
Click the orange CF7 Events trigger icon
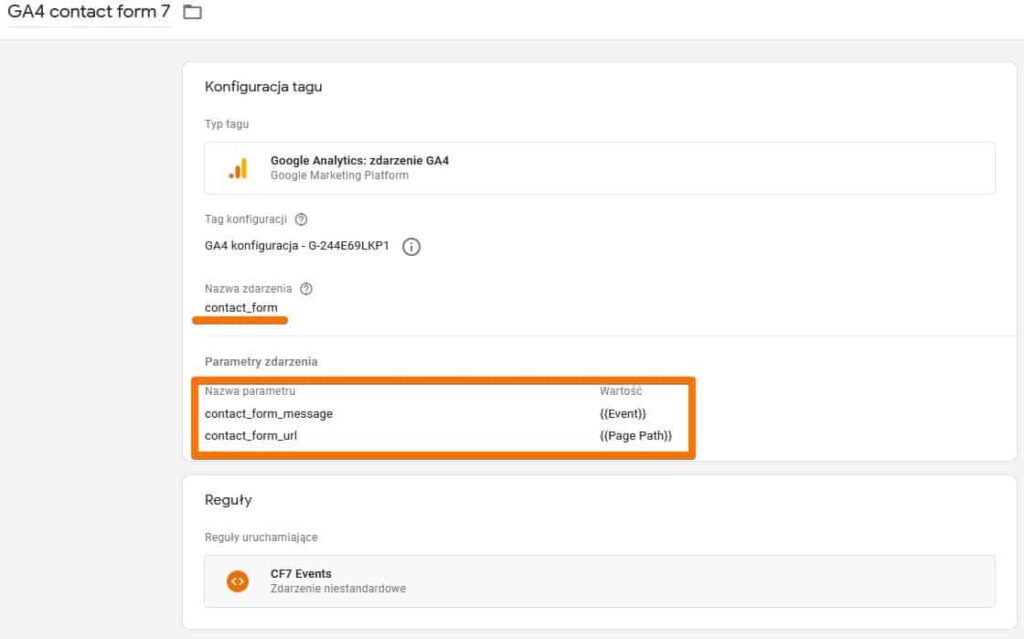coord(237,581)
